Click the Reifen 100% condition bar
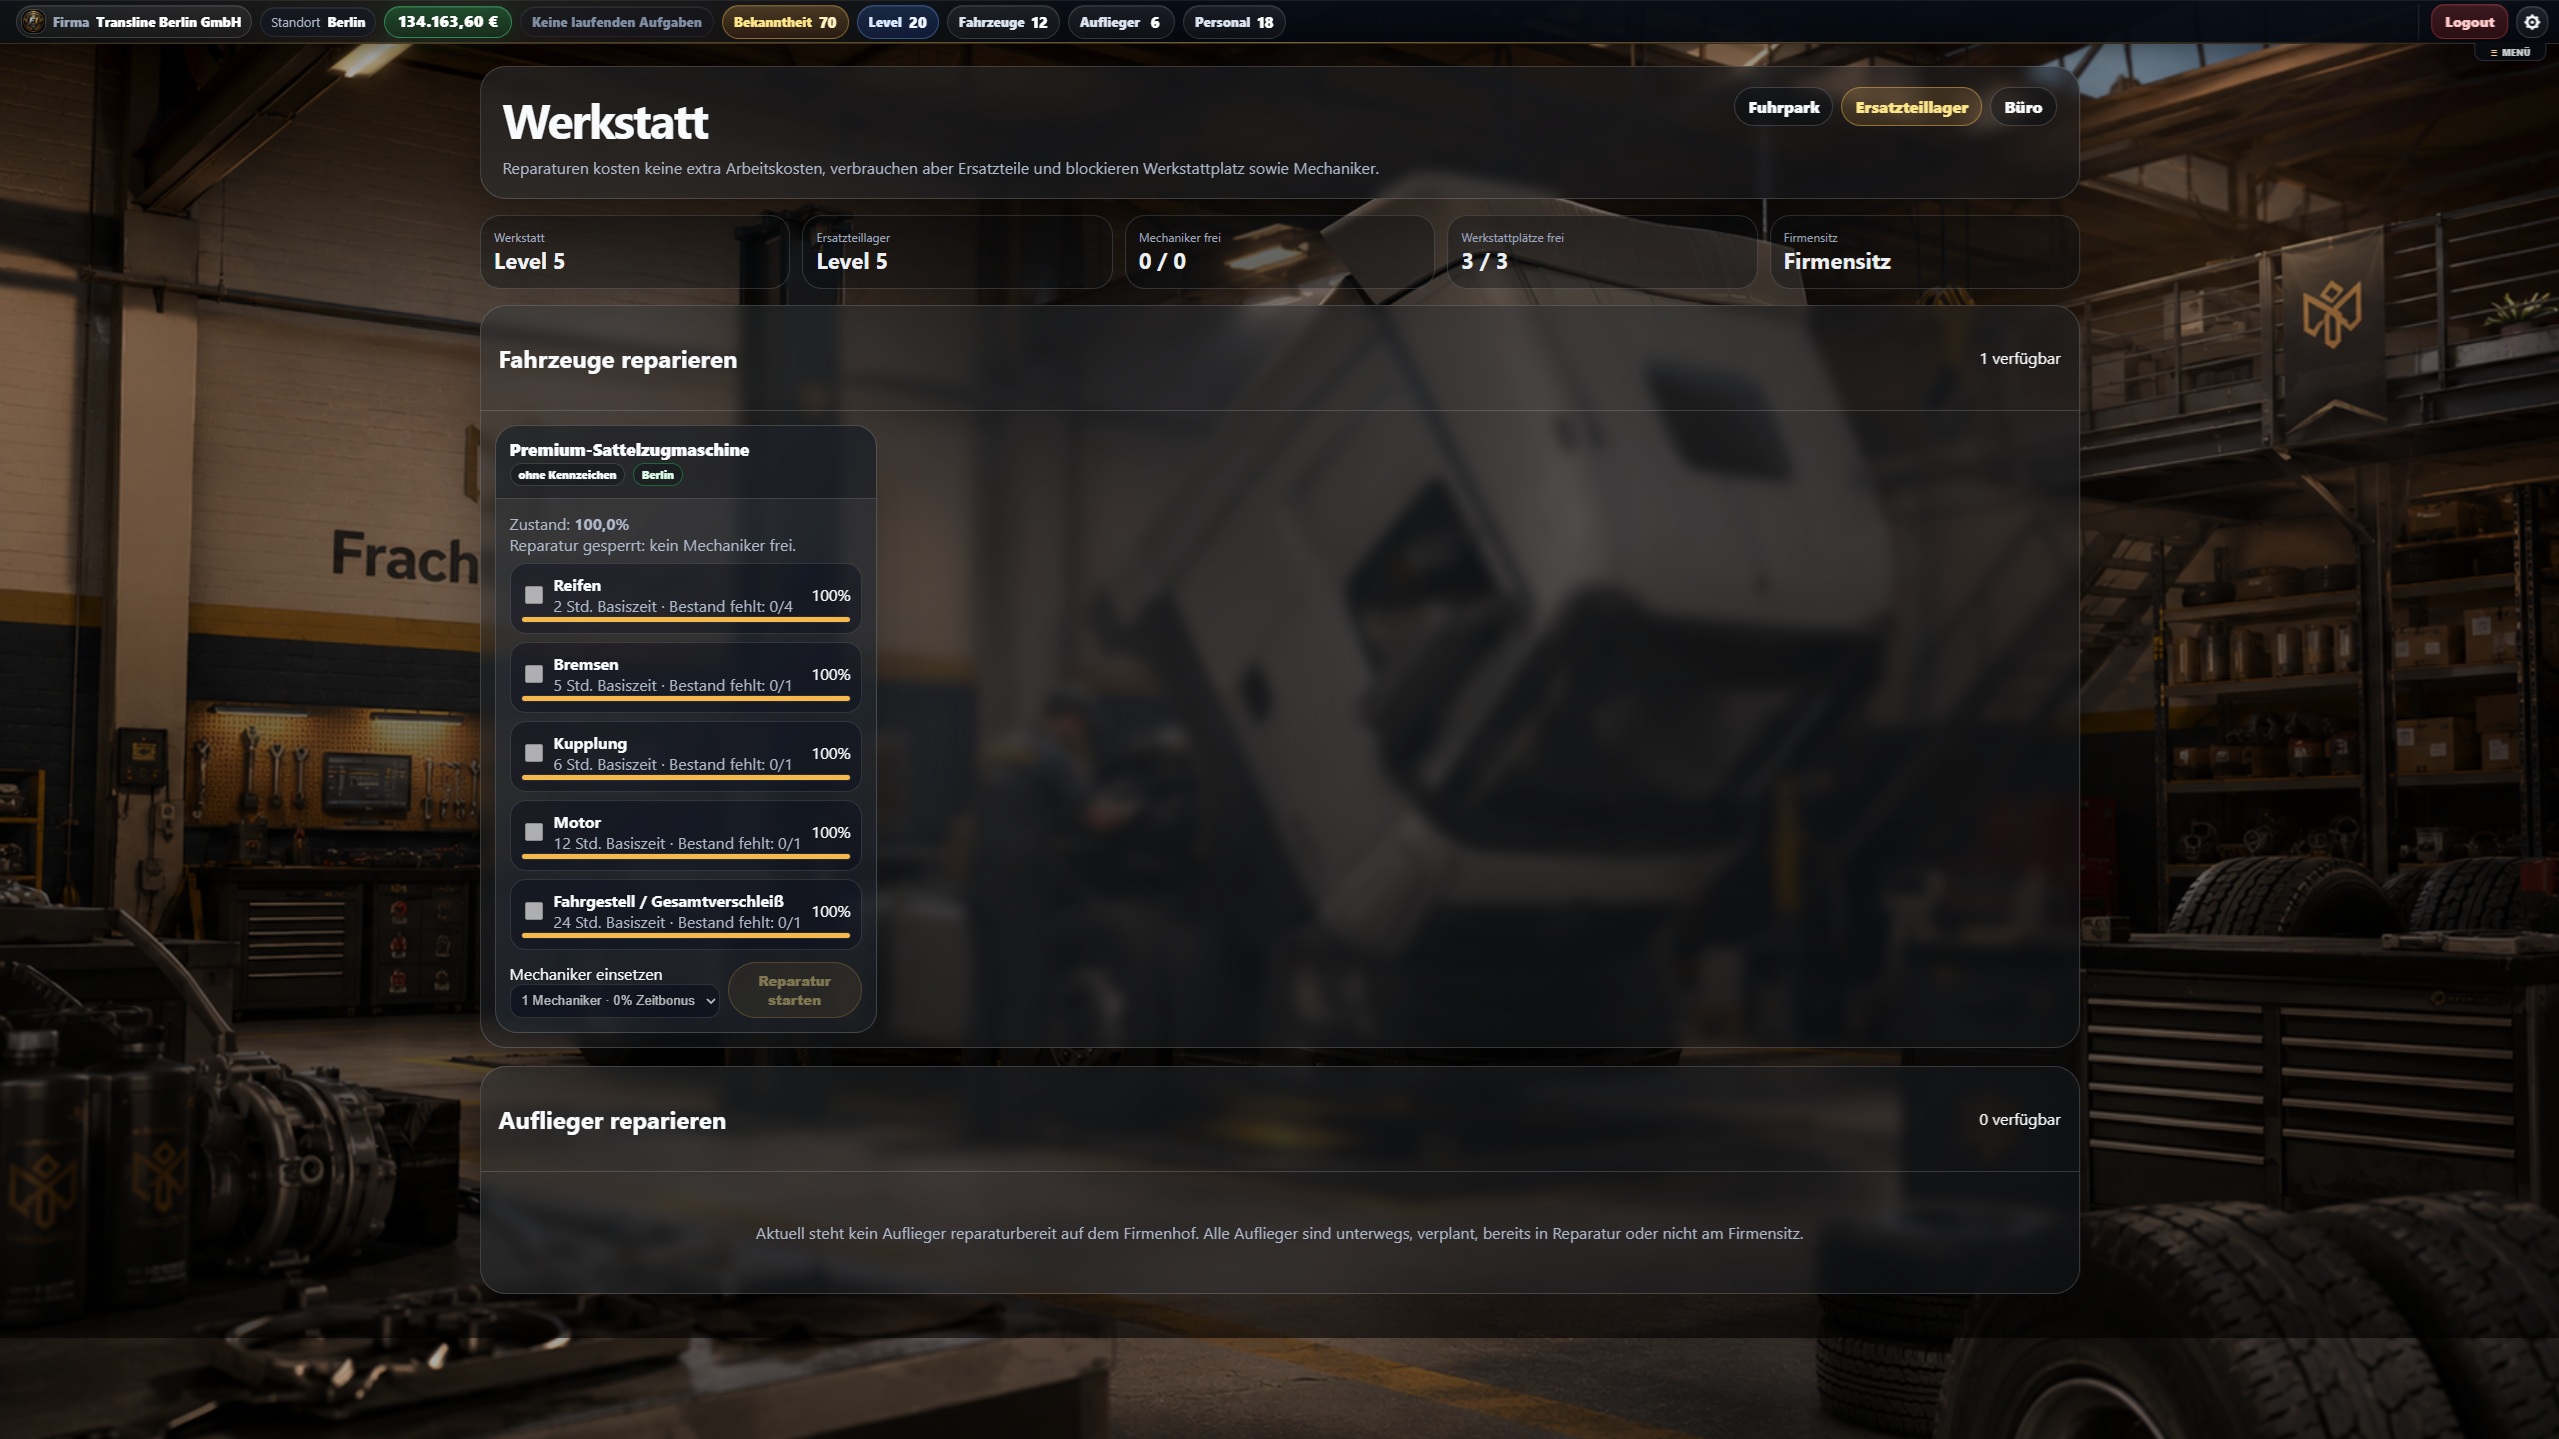 (x=686, y=620)
